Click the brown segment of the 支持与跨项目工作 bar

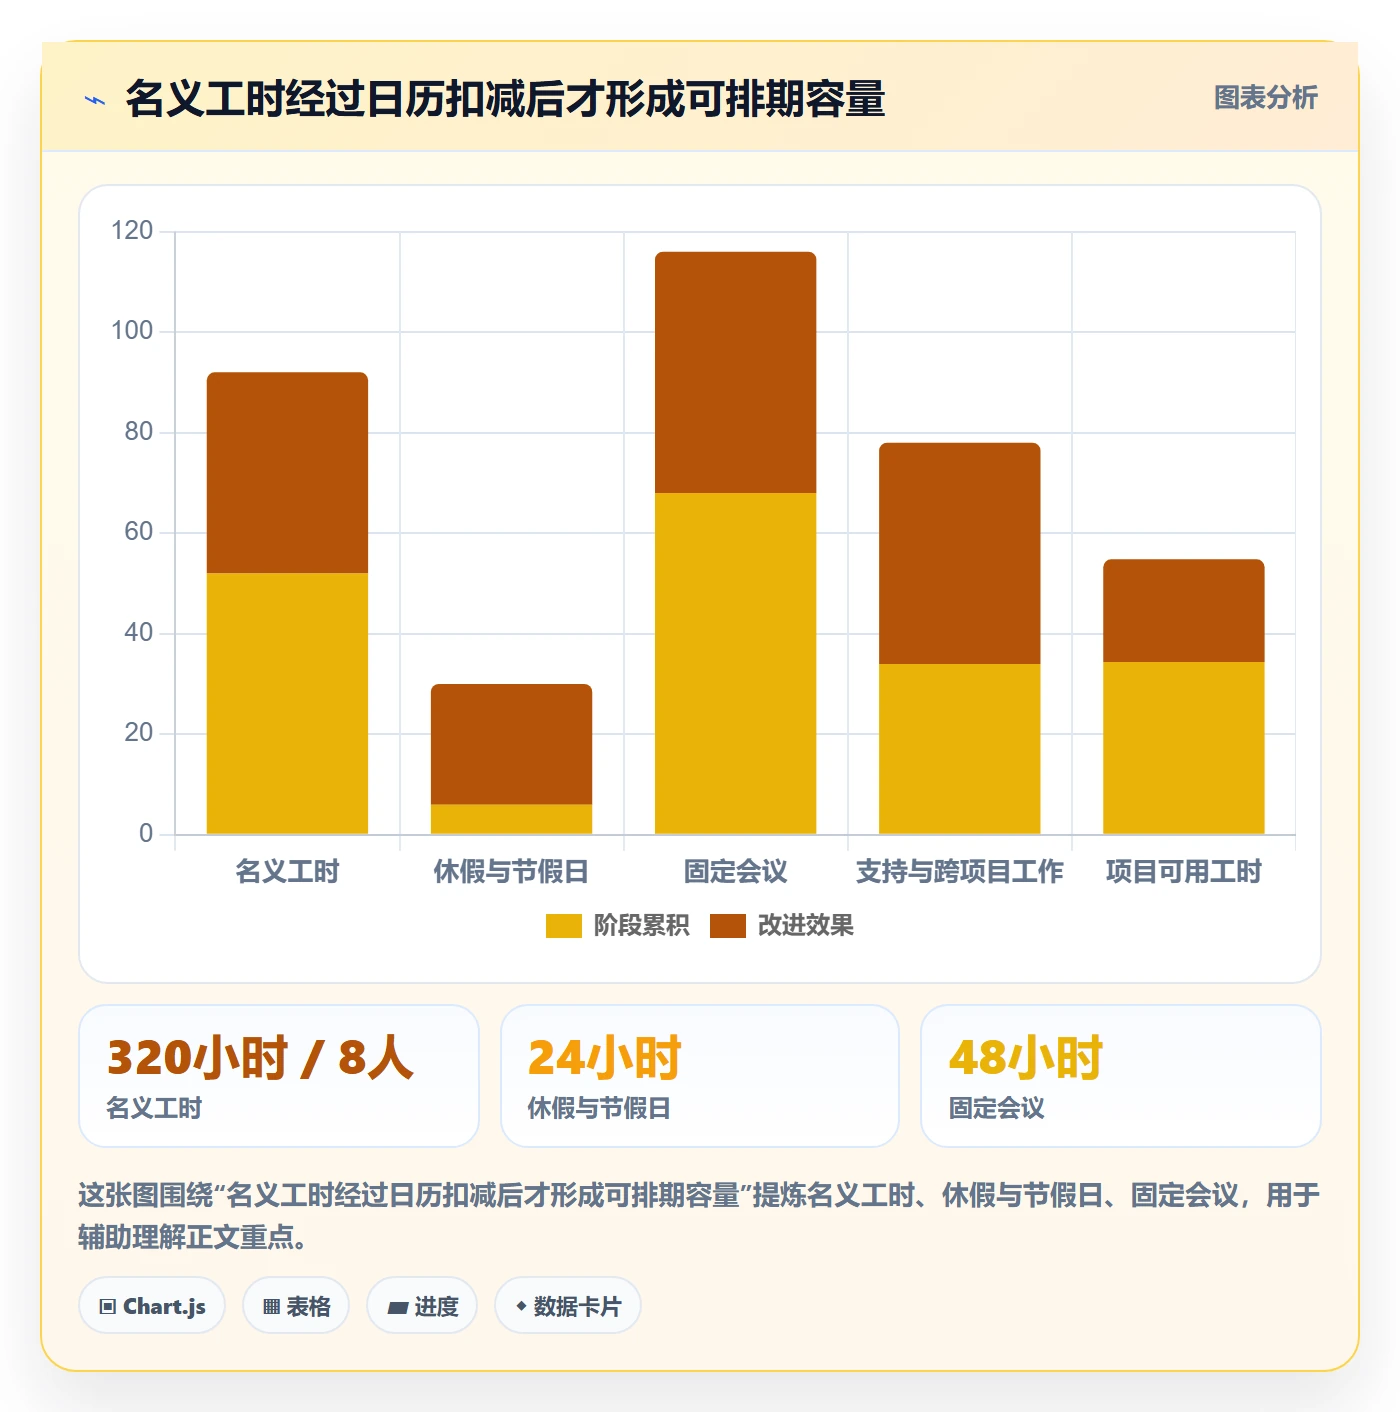(959, 553)
